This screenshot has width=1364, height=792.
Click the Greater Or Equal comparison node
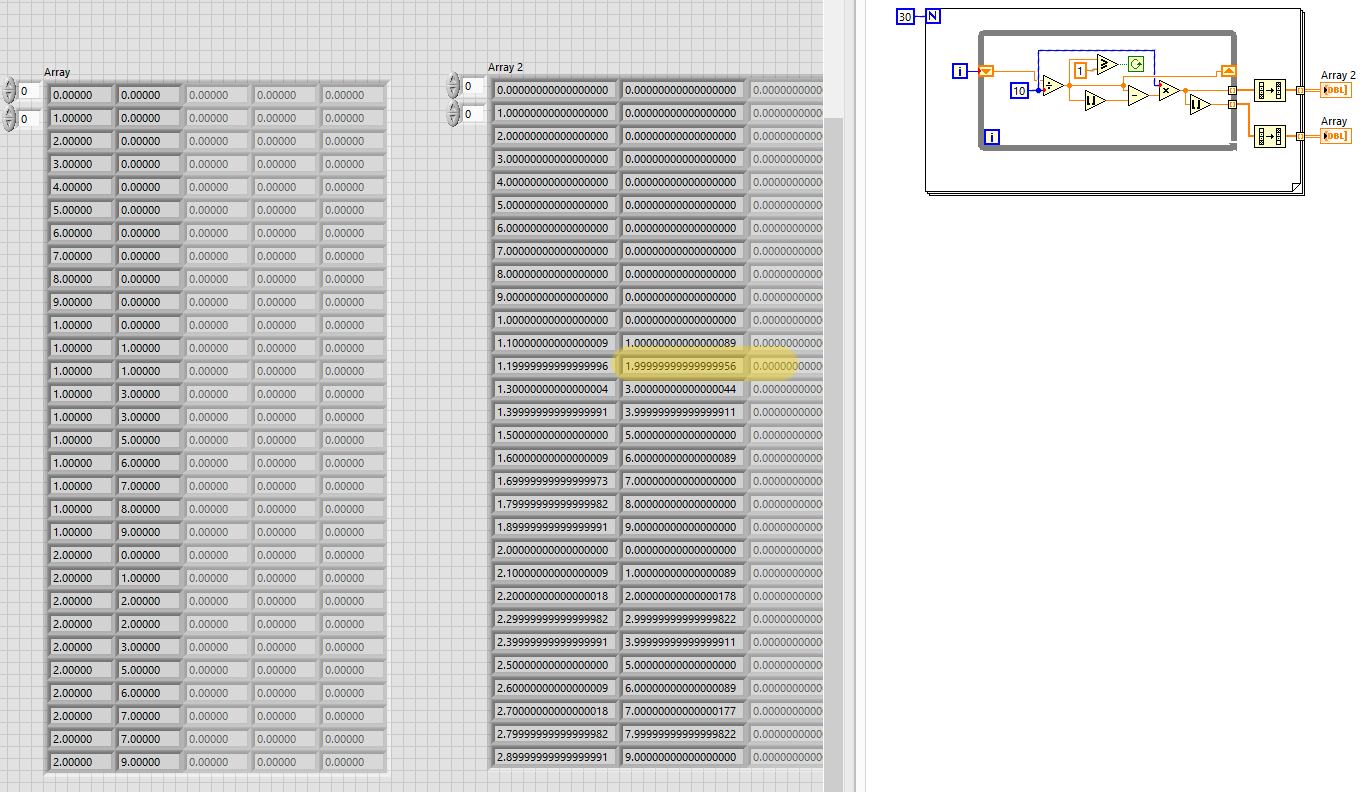1107,65
